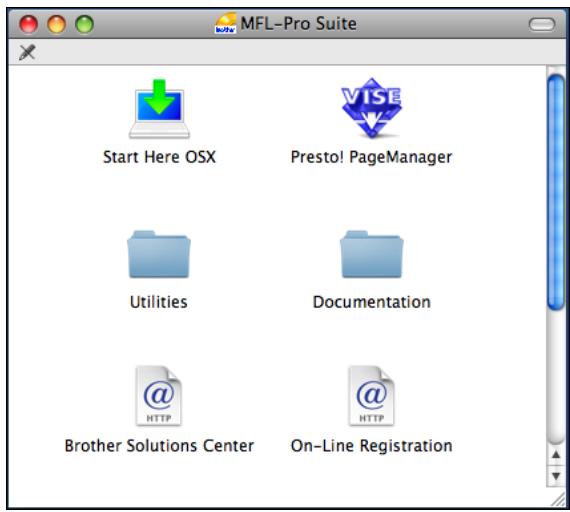
Task: Launch the Presto! PageManager VISE installer icon
Action: (x=372, y=108)
